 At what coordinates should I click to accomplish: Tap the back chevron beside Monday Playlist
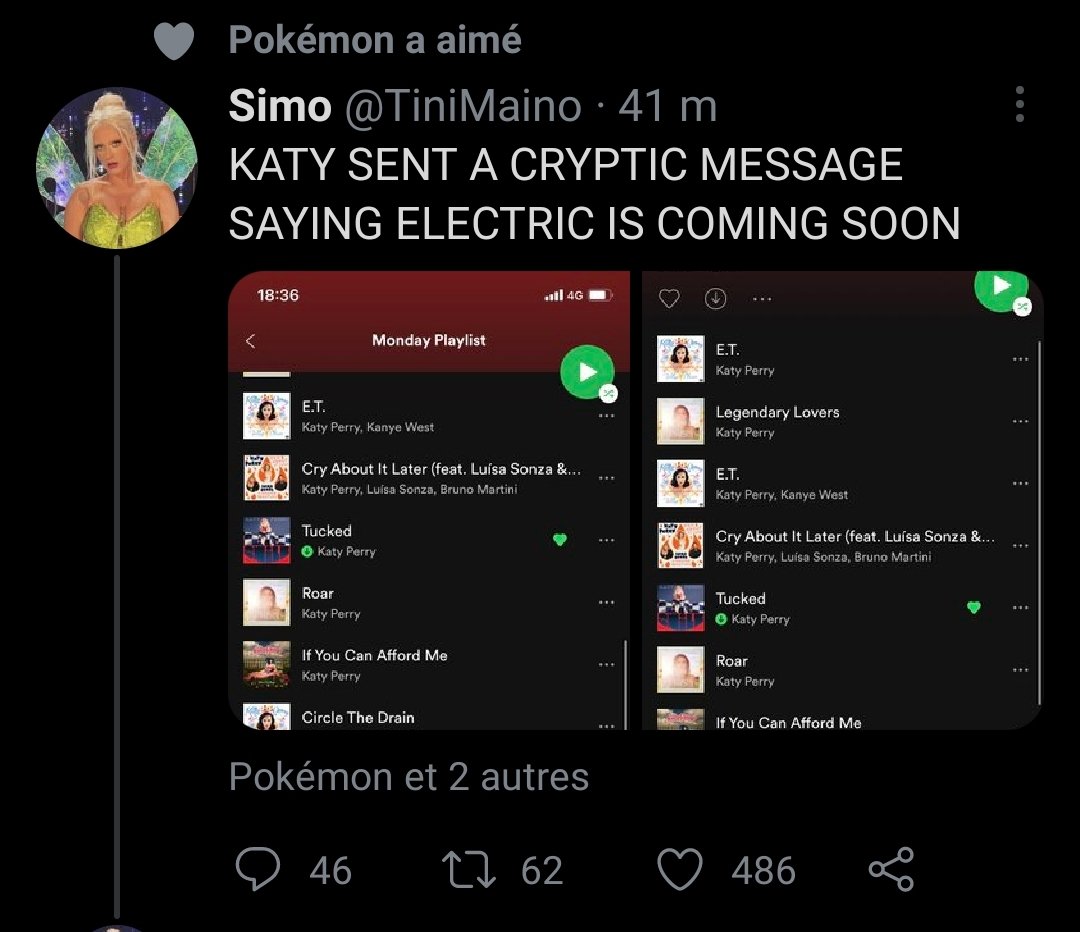pos(251,340)
